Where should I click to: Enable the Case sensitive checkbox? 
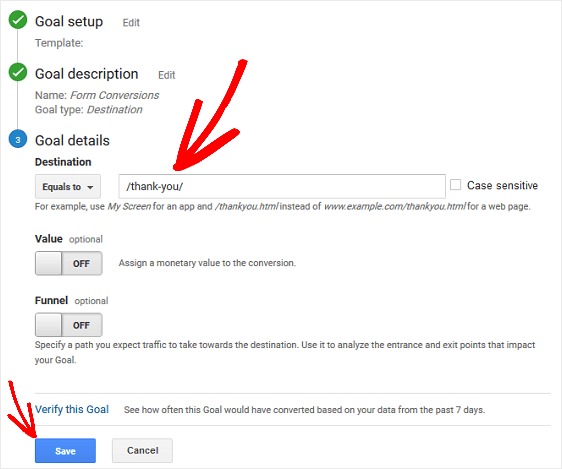455,185
